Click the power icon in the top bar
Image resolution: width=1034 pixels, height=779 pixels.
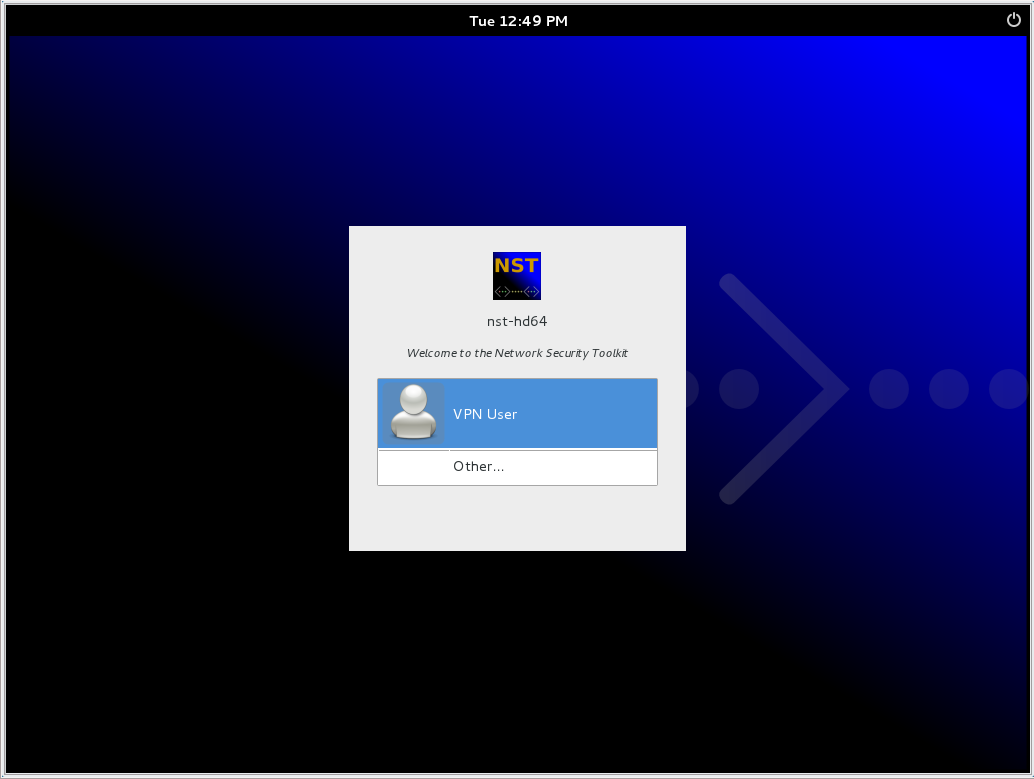tap(1013, 20)
